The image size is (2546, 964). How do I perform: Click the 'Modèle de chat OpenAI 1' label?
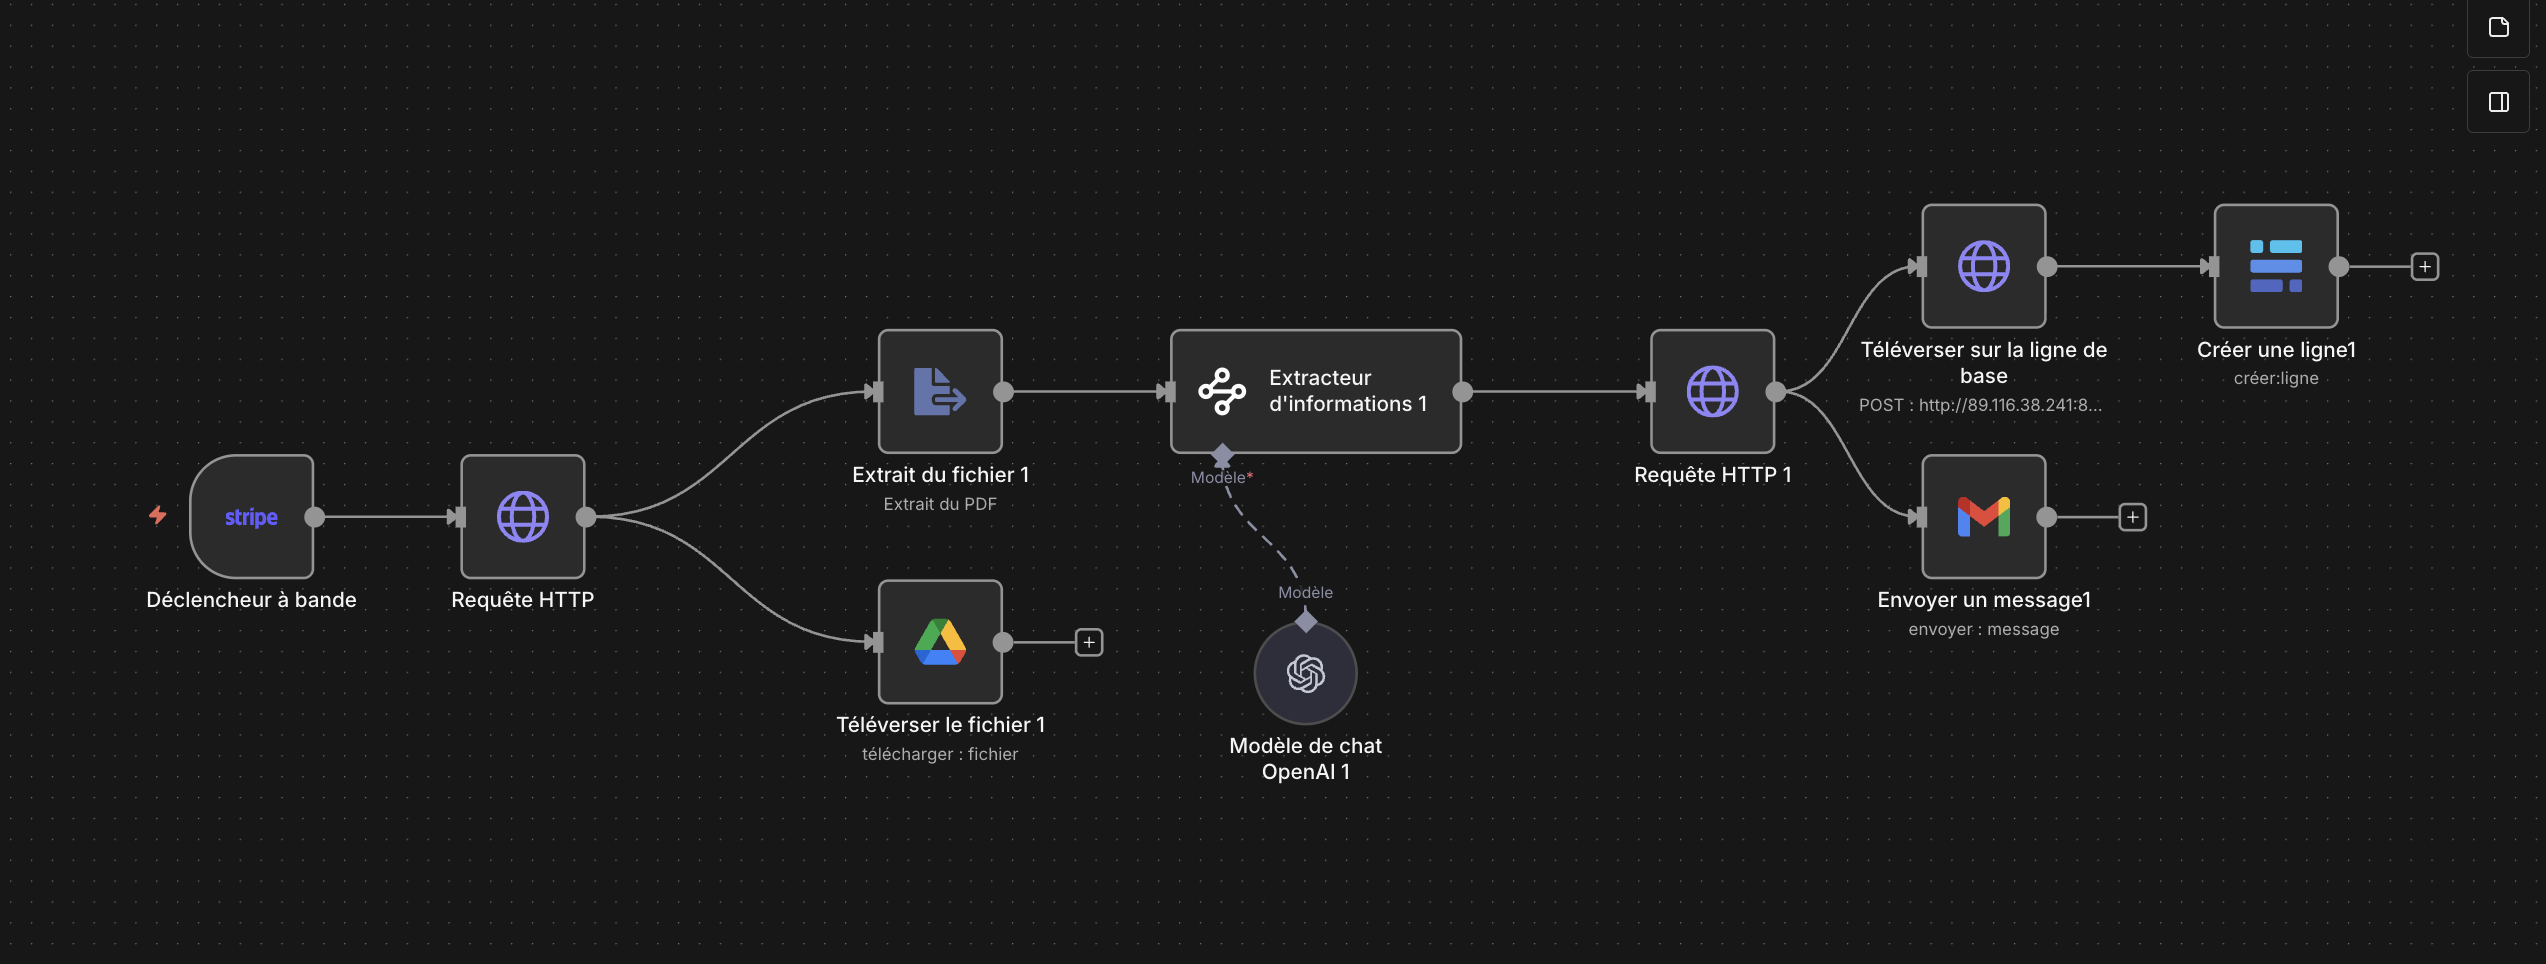pyautogui.click(x=1306, y=759)
